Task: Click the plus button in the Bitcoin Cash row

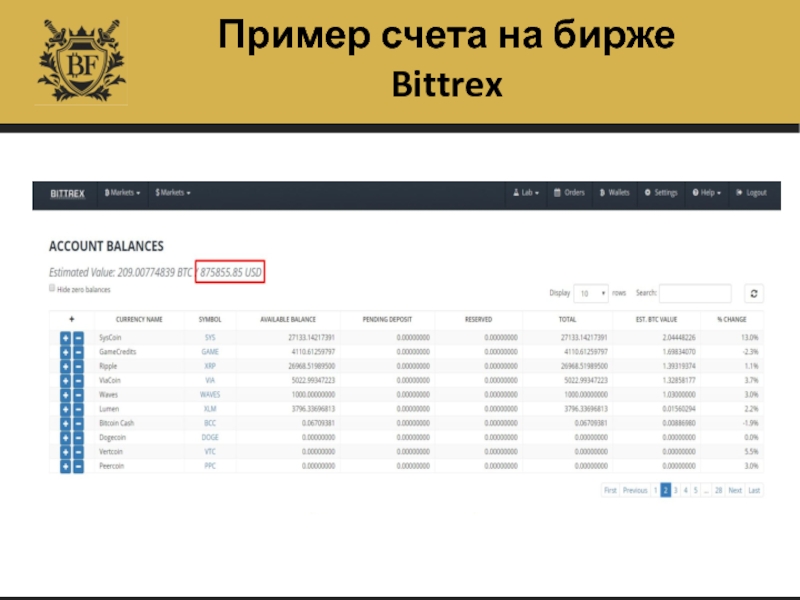Action: point(65,423)
